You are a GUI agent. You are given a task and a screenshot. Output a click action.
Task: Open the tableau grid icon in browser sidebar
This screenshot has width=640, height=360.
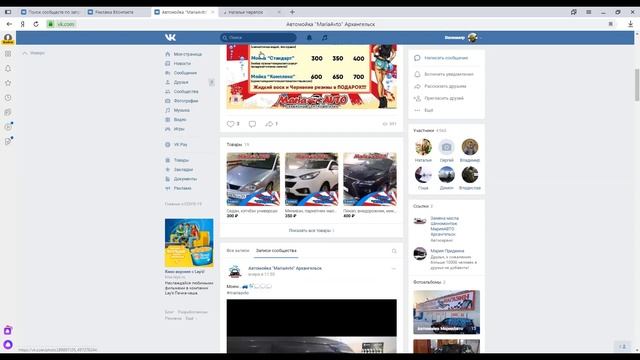tap(8, 53)
